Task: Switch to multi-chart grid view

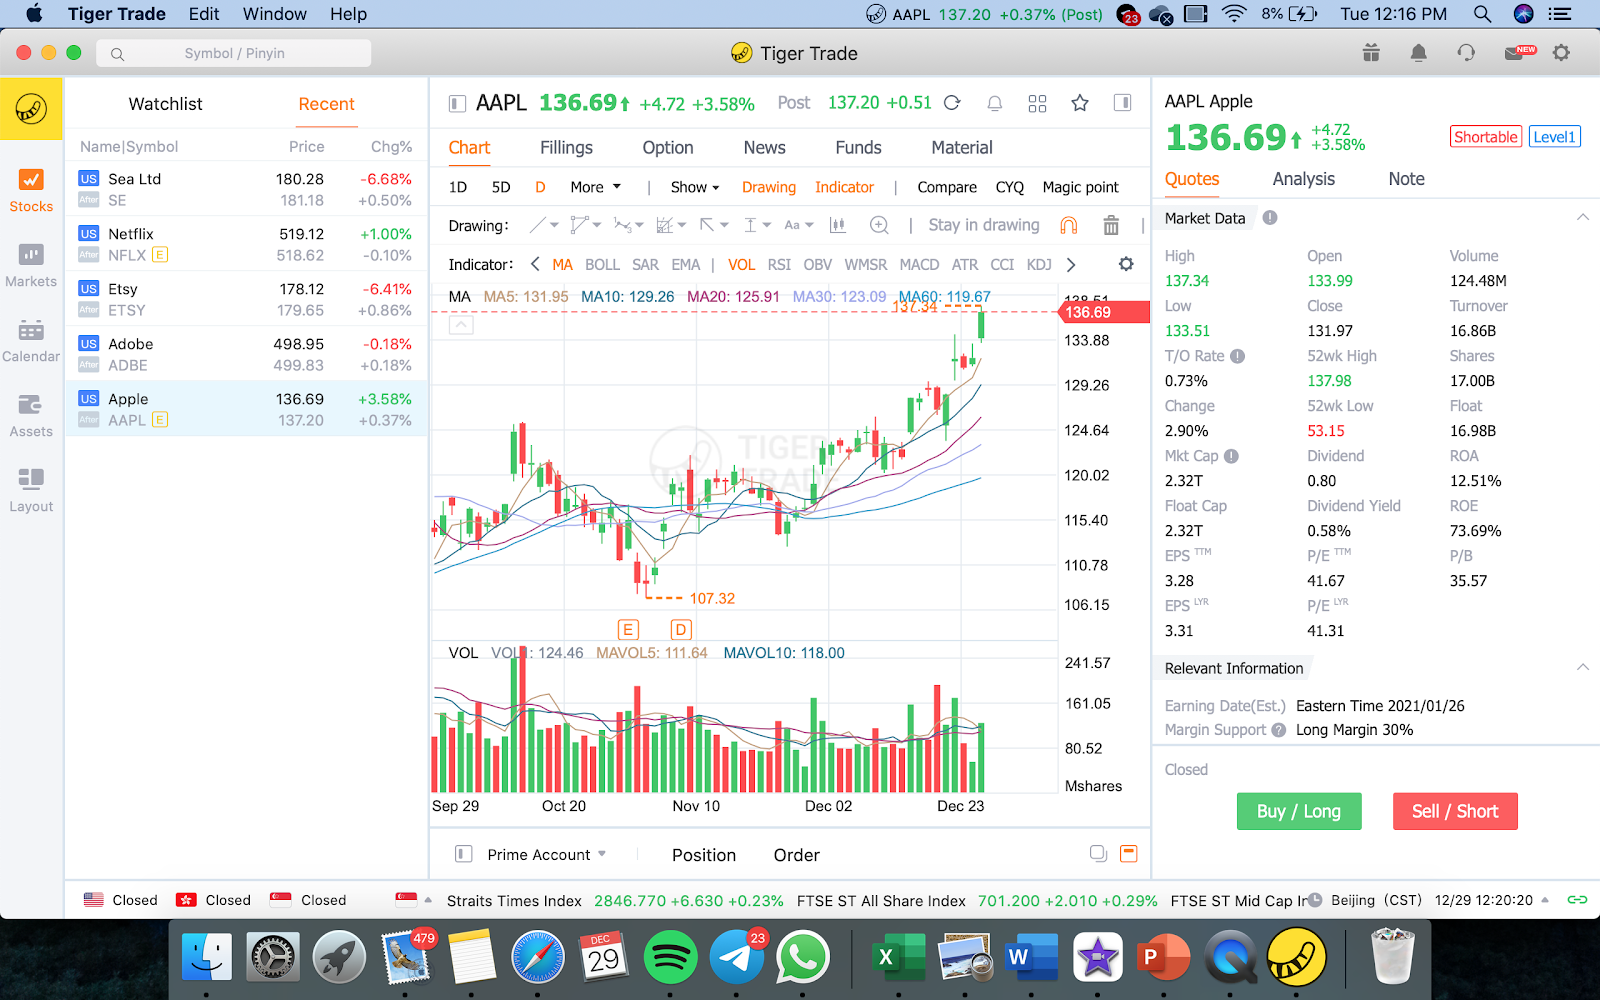Action: click(1037, 103)
